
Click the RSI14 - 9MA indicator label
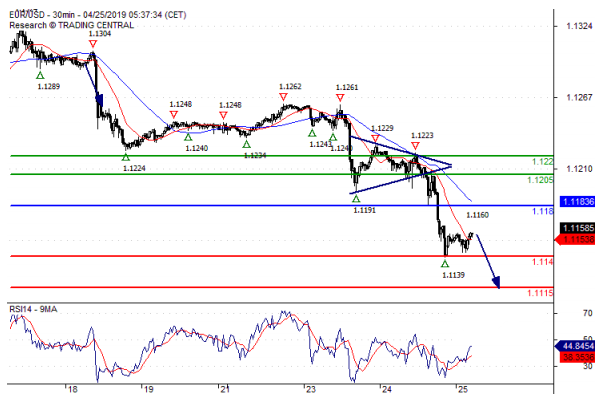[x=33, y=309]
